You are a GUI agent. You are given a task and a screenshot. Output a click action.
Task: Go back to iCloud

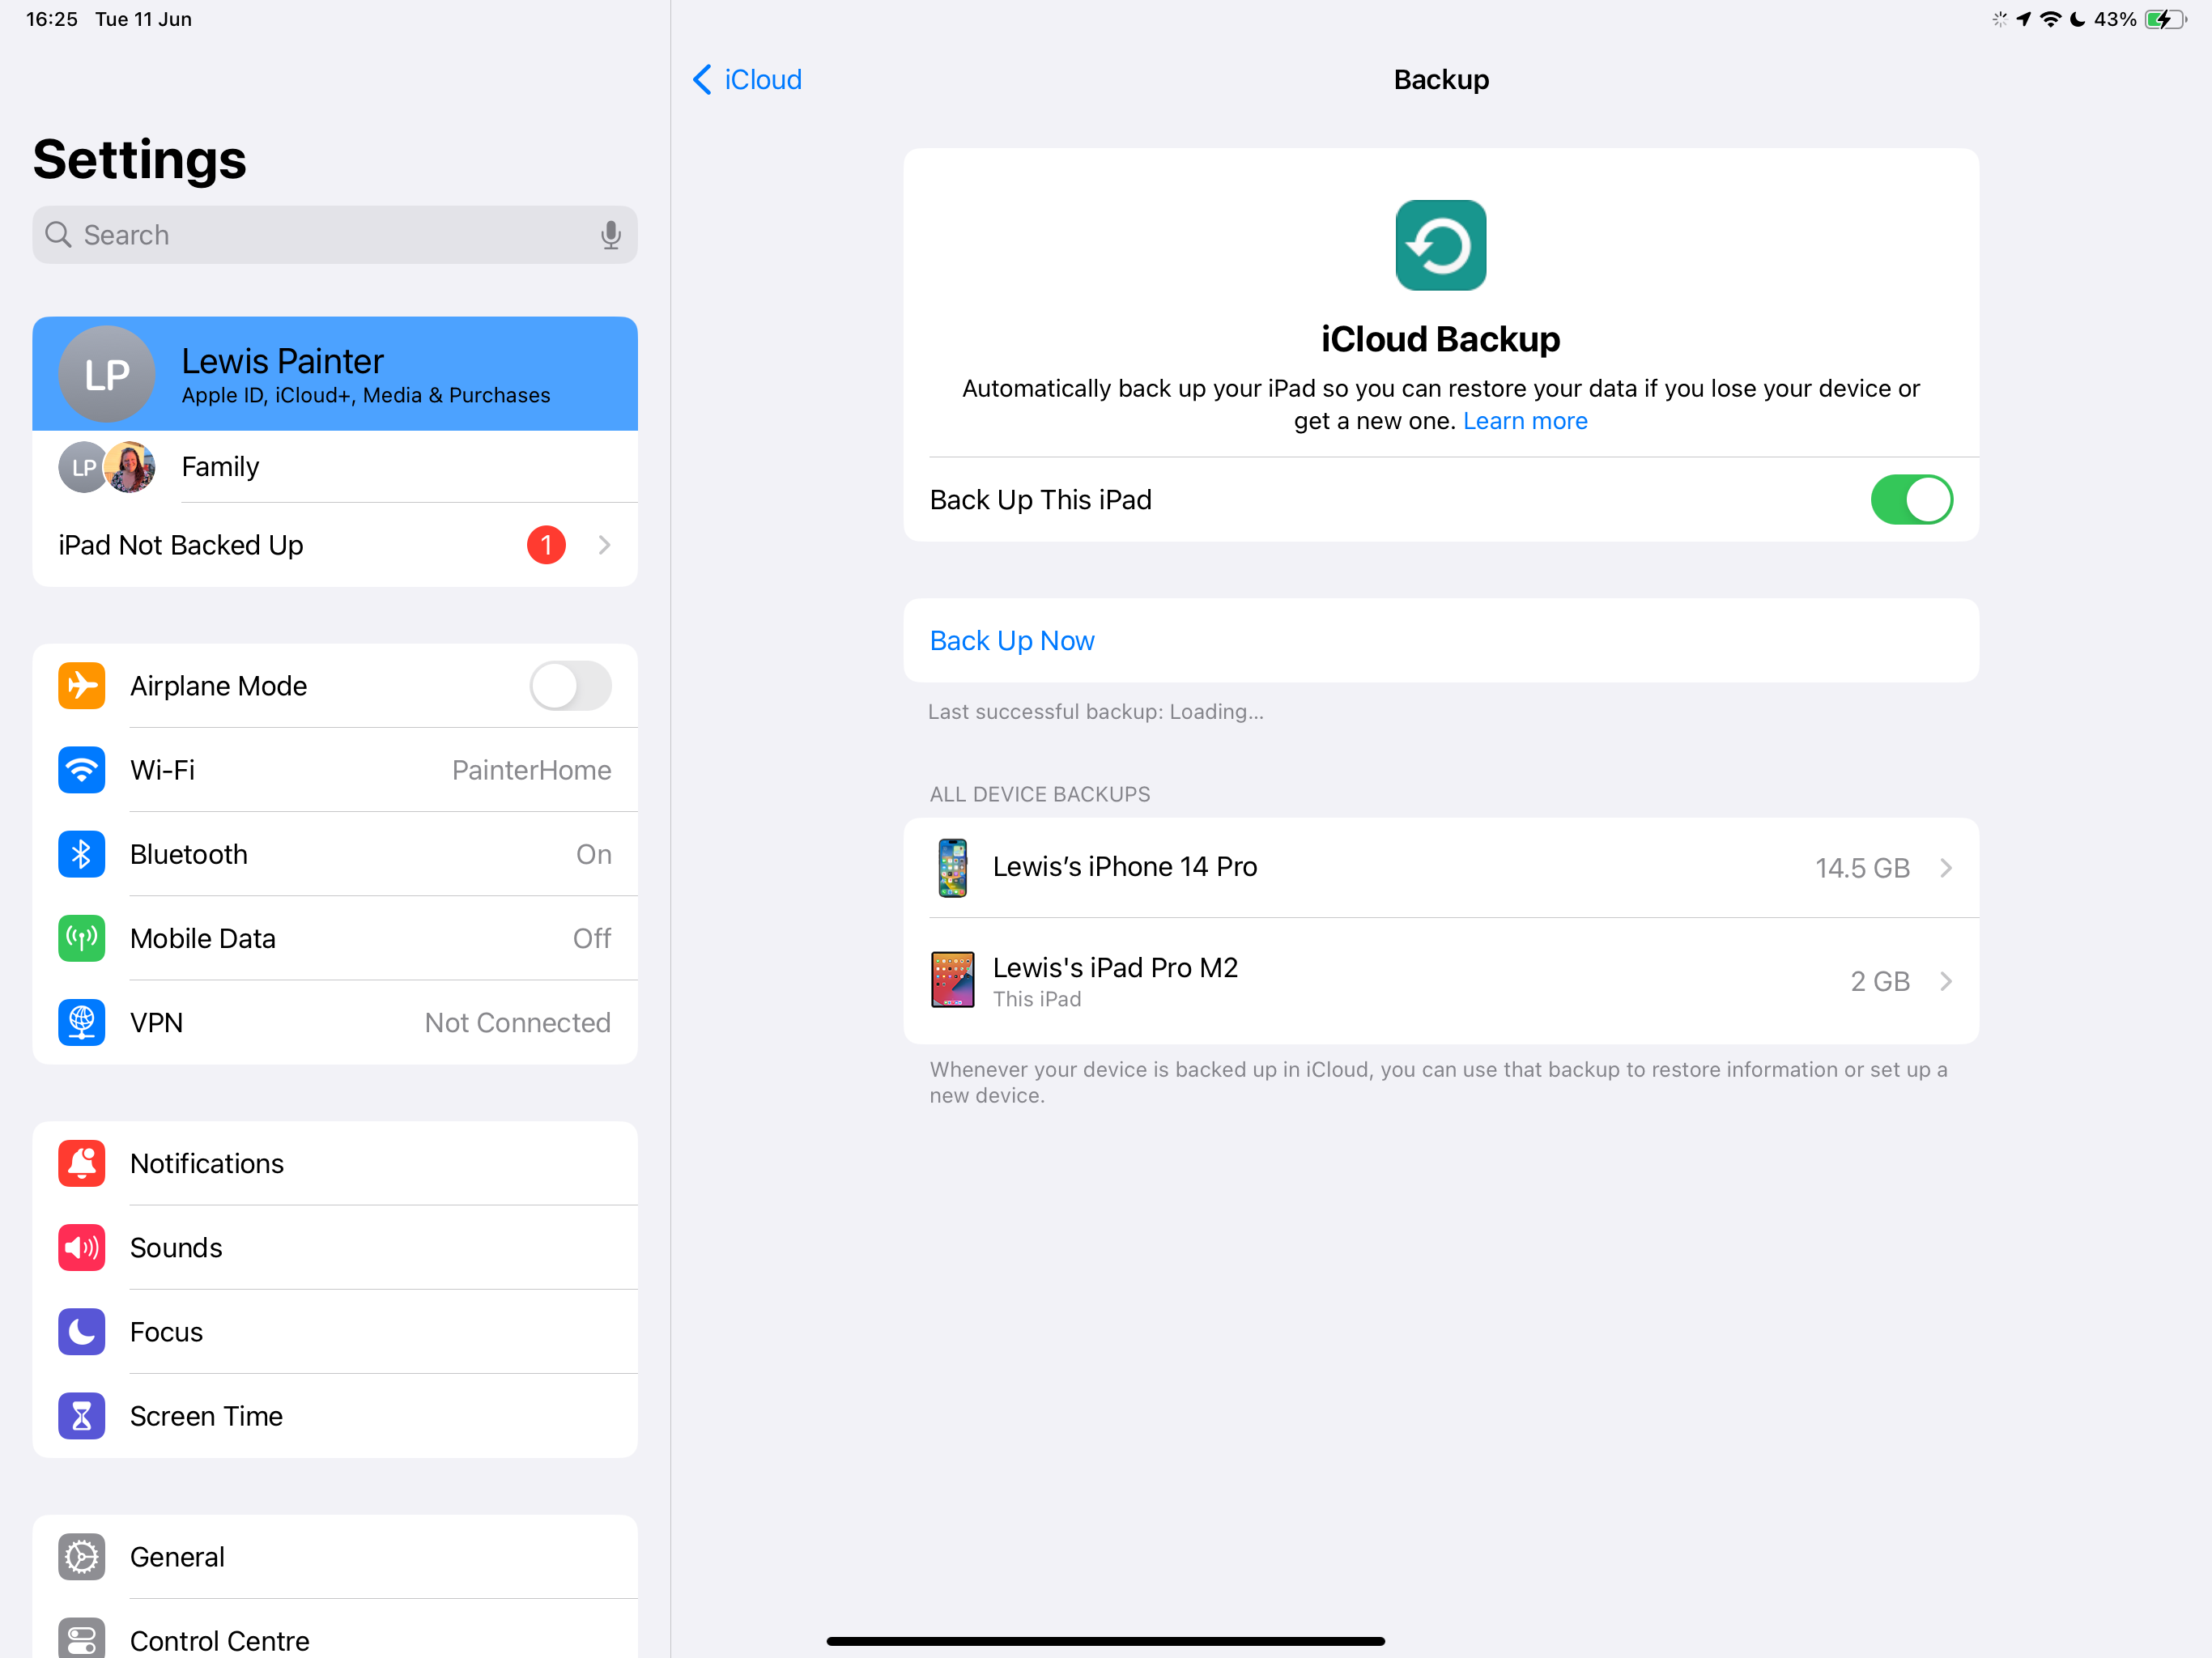[747, 80]
